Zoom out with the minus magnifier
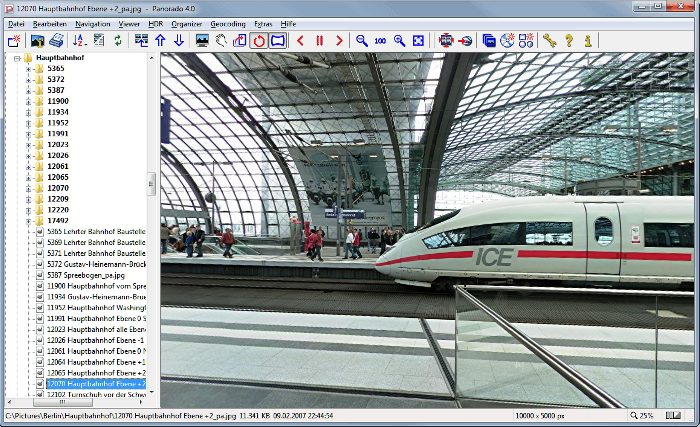This screenshot has width=700, height=427. (362, 41)
